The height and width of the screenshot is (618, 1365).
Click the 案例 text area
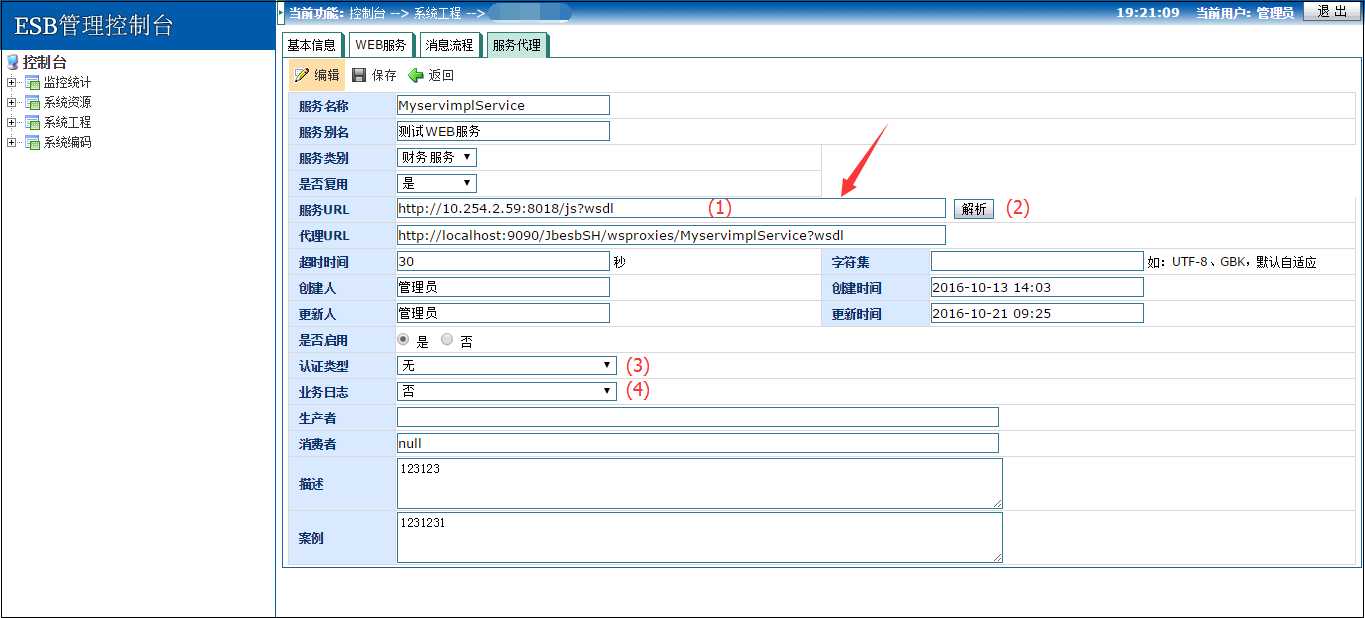coord(699,537)
